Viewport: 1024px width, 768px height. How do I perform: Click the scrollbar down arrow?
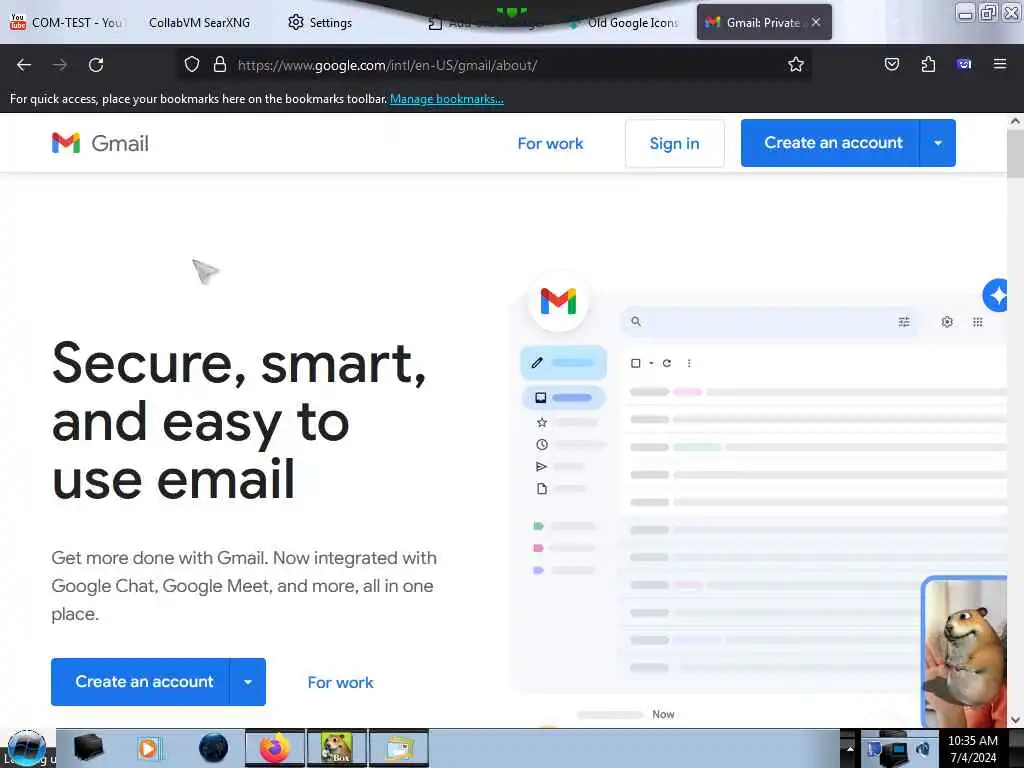(1015, 720)
